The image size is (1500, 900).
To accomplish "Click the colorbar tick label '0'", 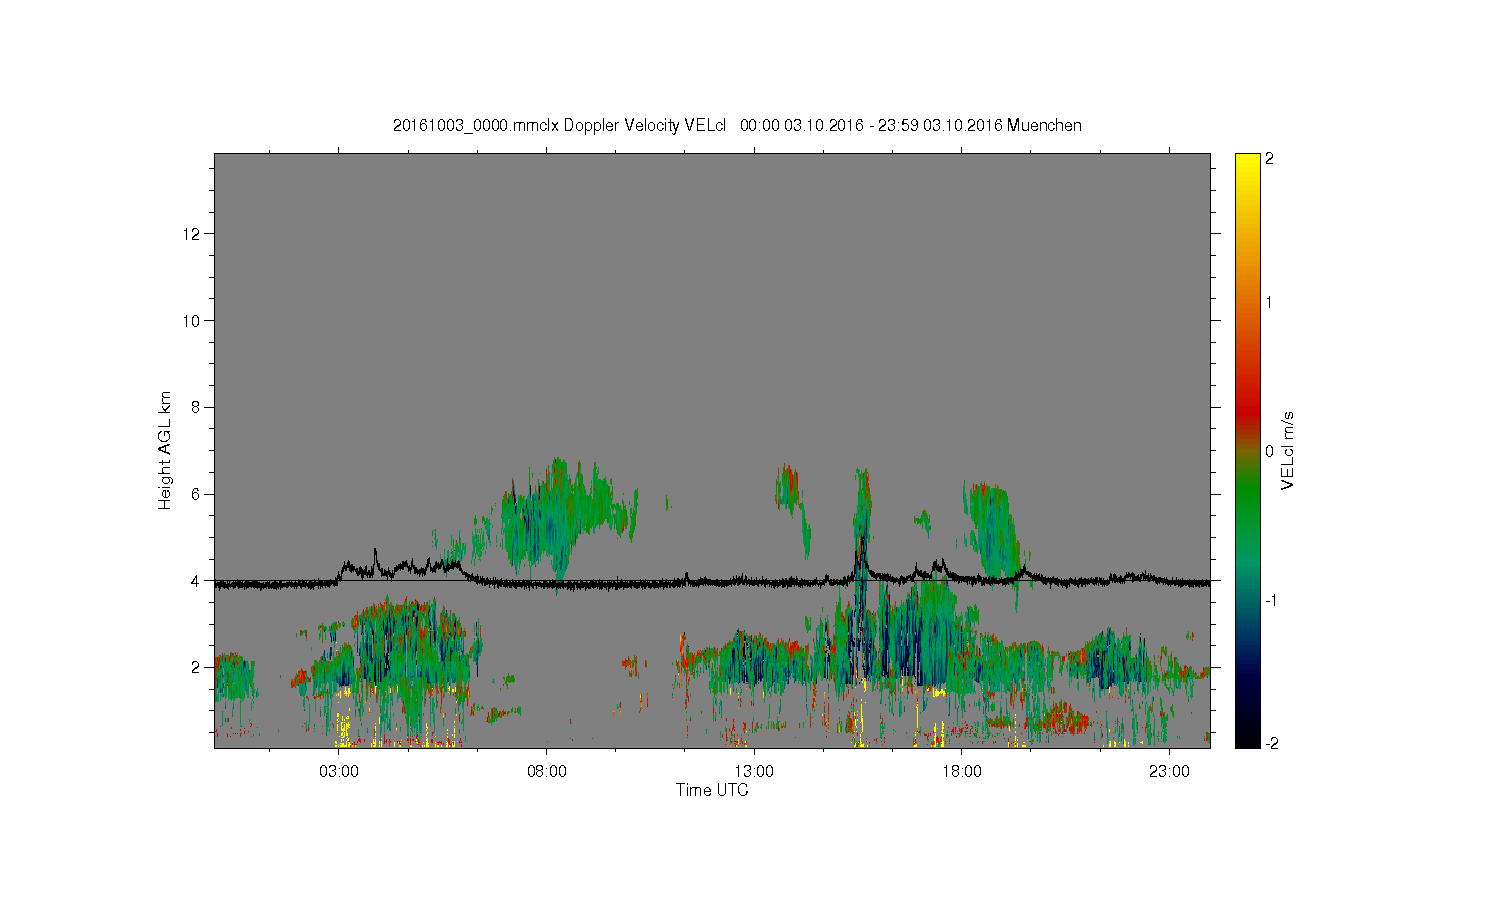I will [x=1270, y=451].
